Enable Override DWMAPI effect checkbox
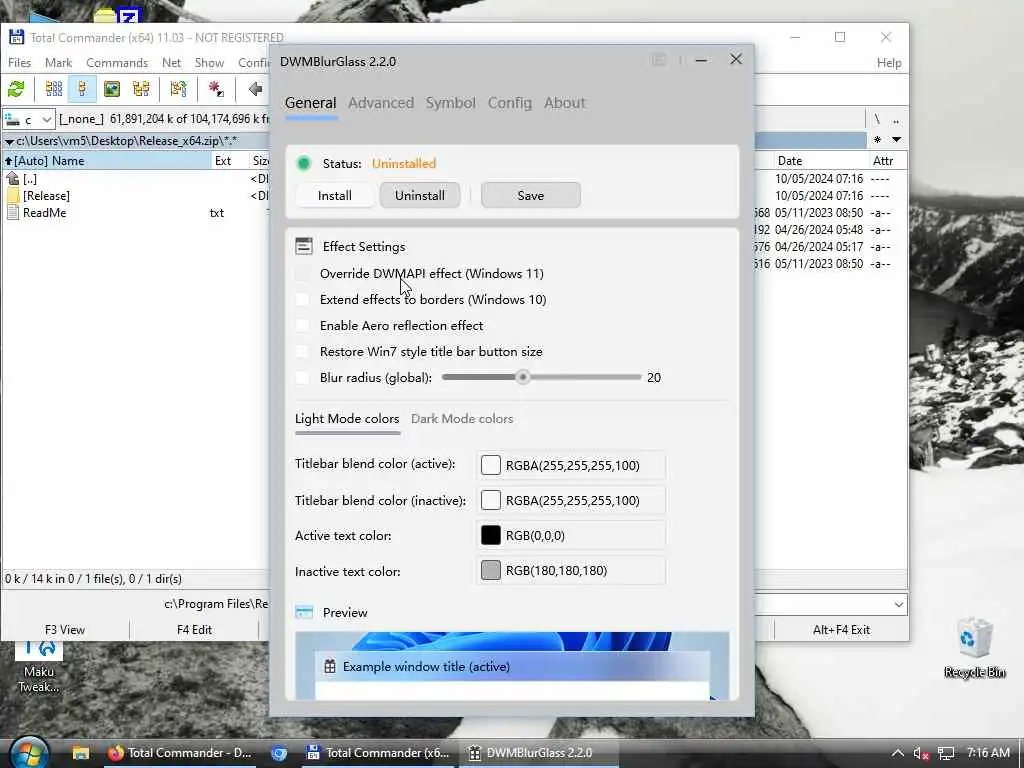 tap(302, 274)
